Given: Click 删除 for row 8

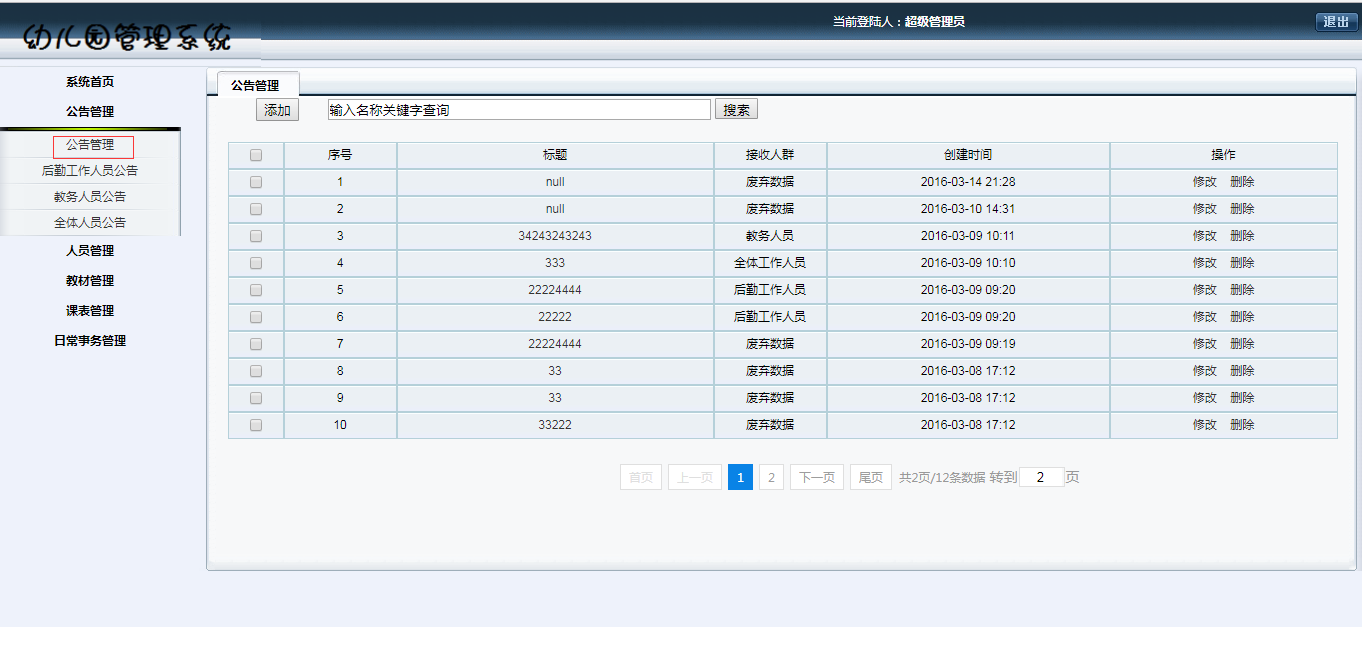Looking at the screenshot, I should click(x=1242, y=371).
